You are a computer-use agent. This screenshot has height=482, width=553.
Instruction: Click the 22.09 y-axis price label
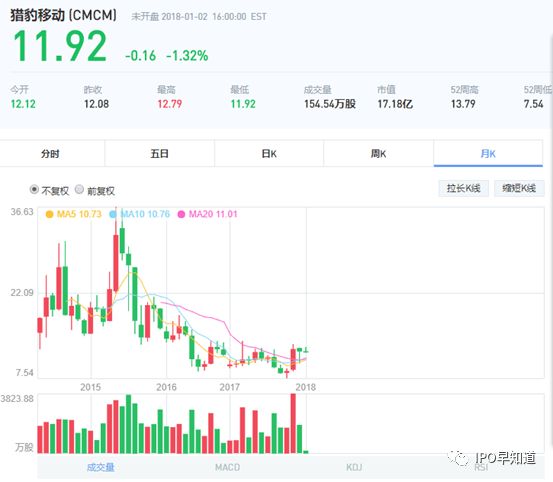tap(22, 292)
